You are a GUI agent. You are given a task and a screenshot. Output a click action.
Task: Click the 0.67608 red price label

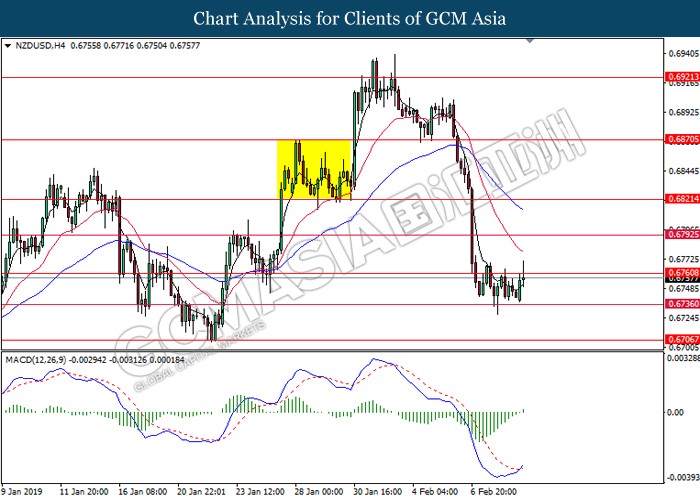[681, 272]
